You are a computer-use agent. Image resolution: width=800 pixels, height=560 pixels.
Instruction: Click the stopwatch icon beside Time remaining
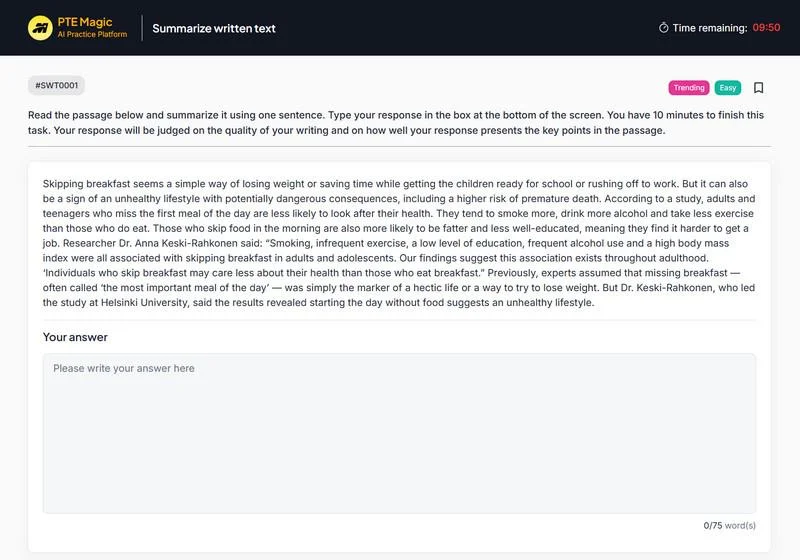tap(663, 28)
